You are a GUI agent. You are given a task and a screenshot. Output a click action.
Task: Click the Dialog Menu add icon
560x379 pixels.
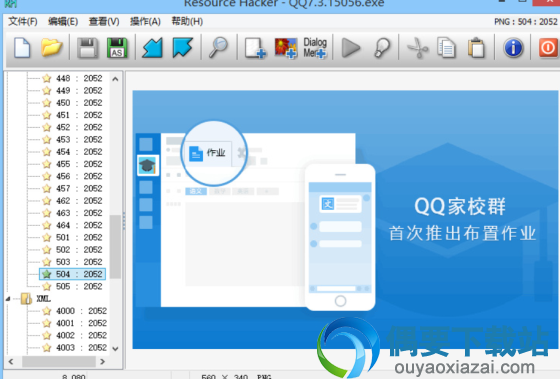pyautogui.click(x=315, y=48)
